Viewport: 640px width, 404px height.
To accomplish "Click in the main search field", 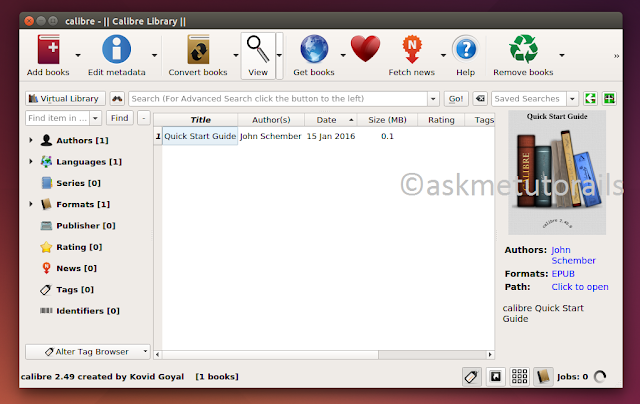I will 278,98.
